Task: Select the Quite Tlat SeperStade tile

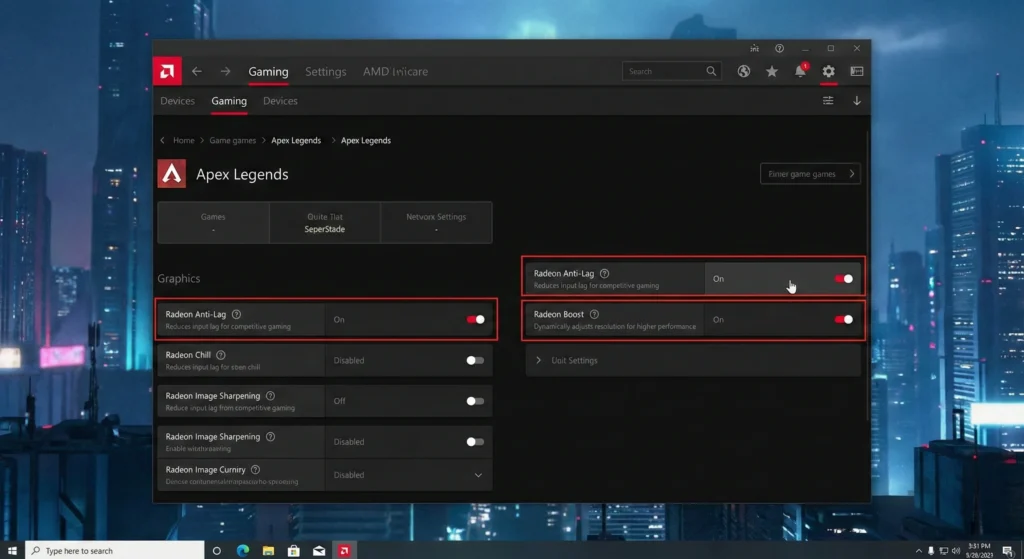Action: click(325, 223)
